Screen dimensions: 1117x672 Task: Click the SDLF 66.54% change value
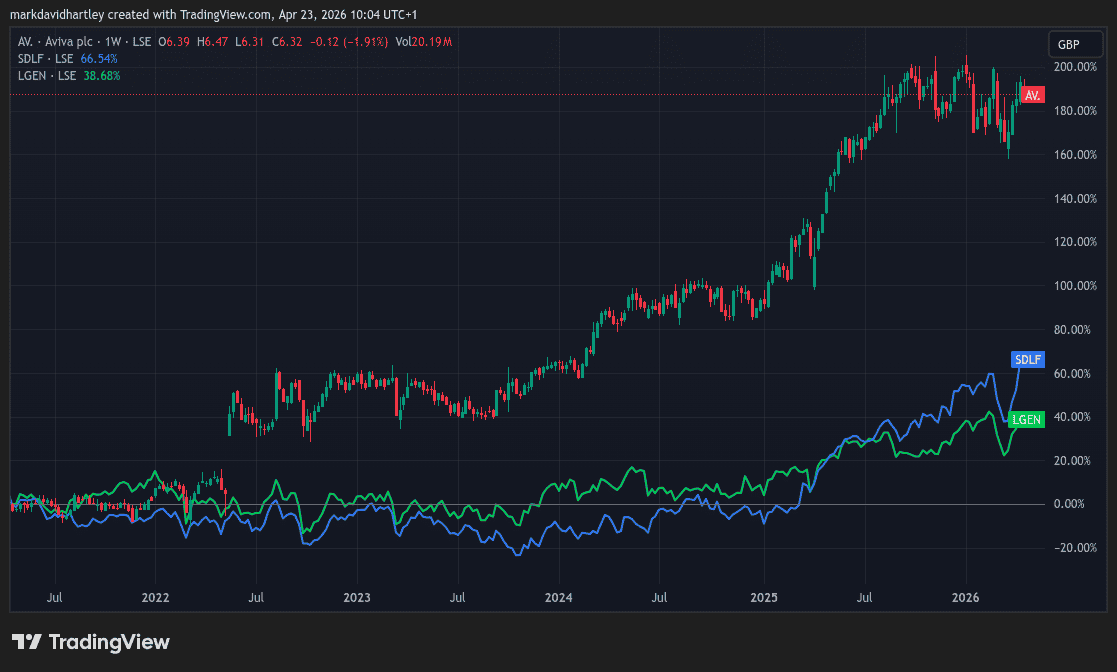tap(99, 58)
